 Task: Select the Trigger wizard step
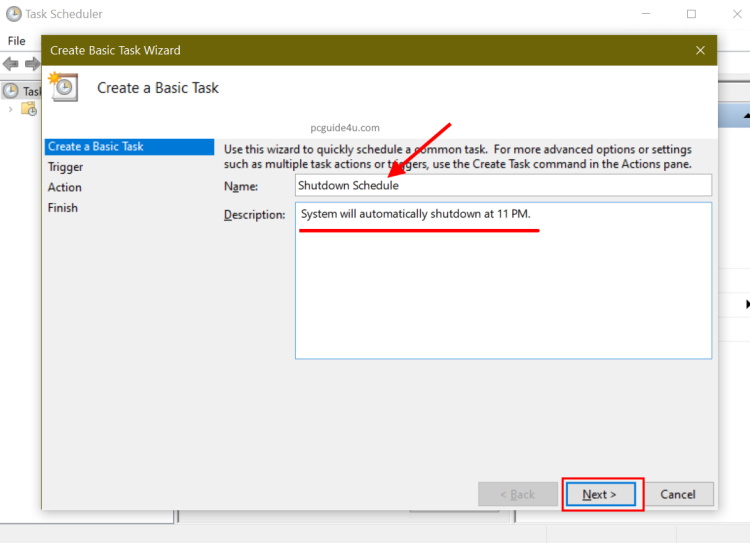(x=66, y=167)
